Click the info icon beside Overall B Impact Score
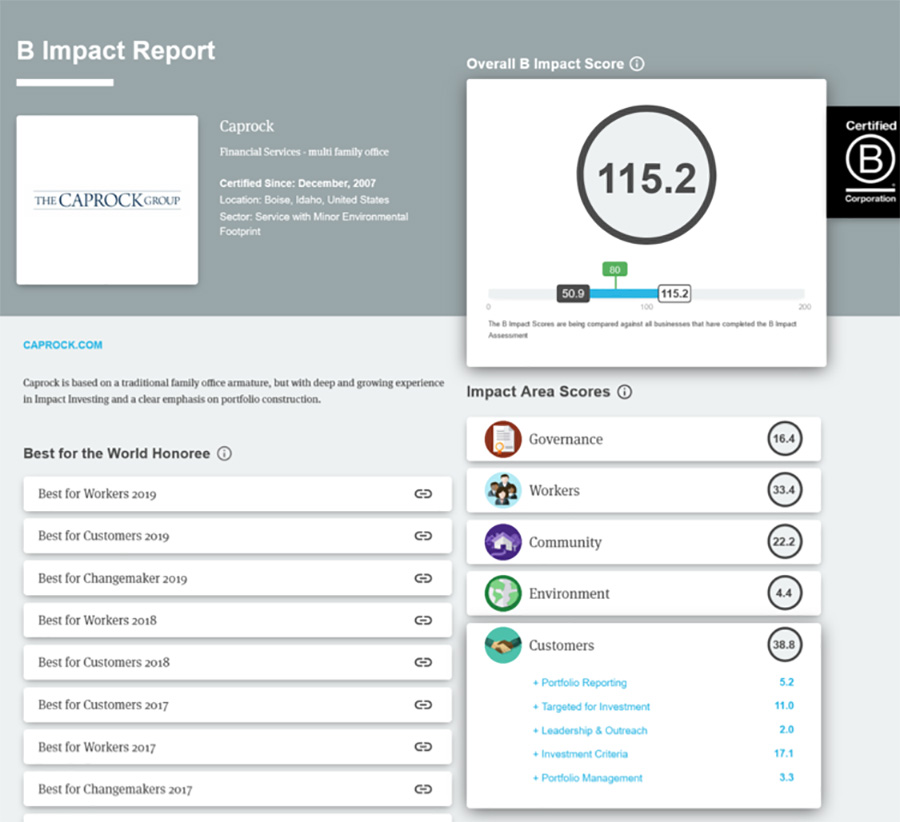Image resolution: width=900 pixels, height=822 pixels. pyautogui.click(x=637, y=64)
